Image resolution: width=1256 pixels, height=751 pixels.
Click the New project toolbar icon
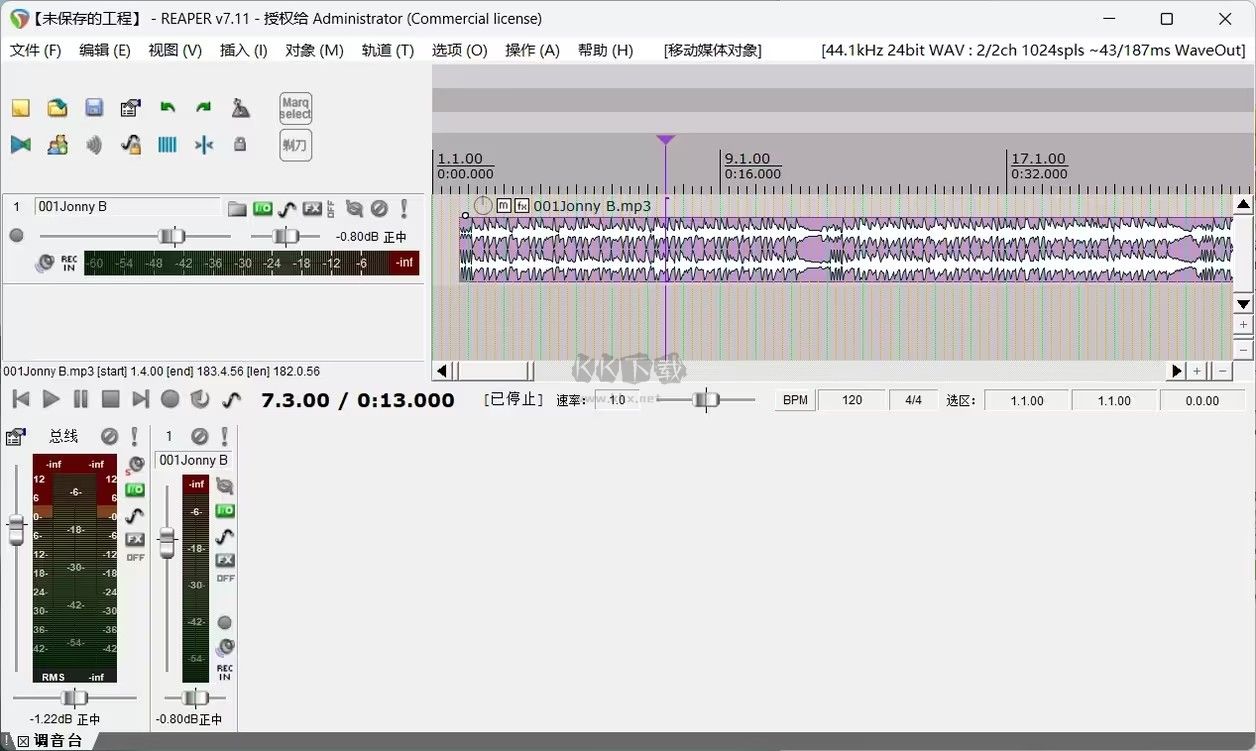(21, 108)
